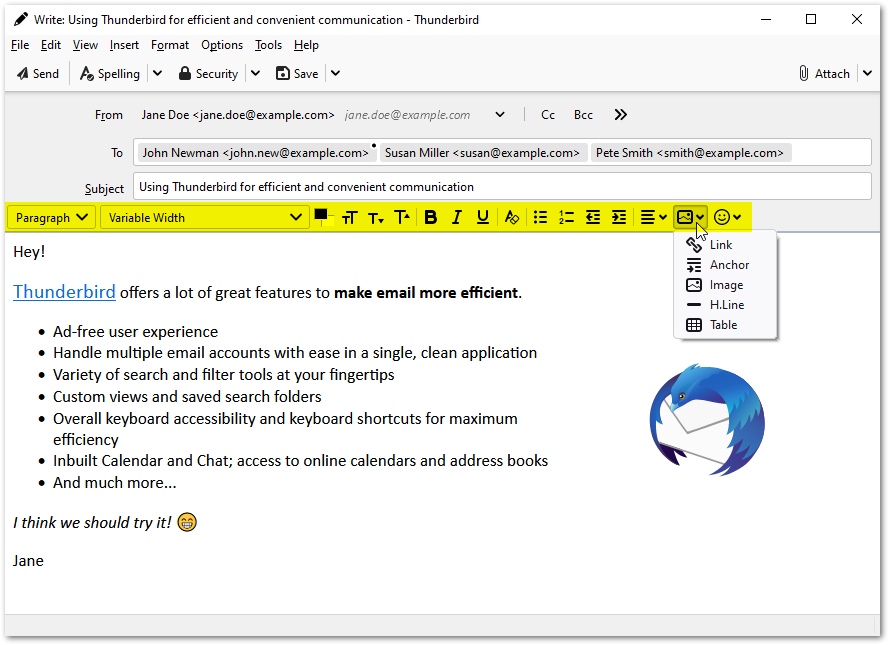Select the Thunderbird logo image
Viewport: 889px width, 645px height.
point(707,420)
